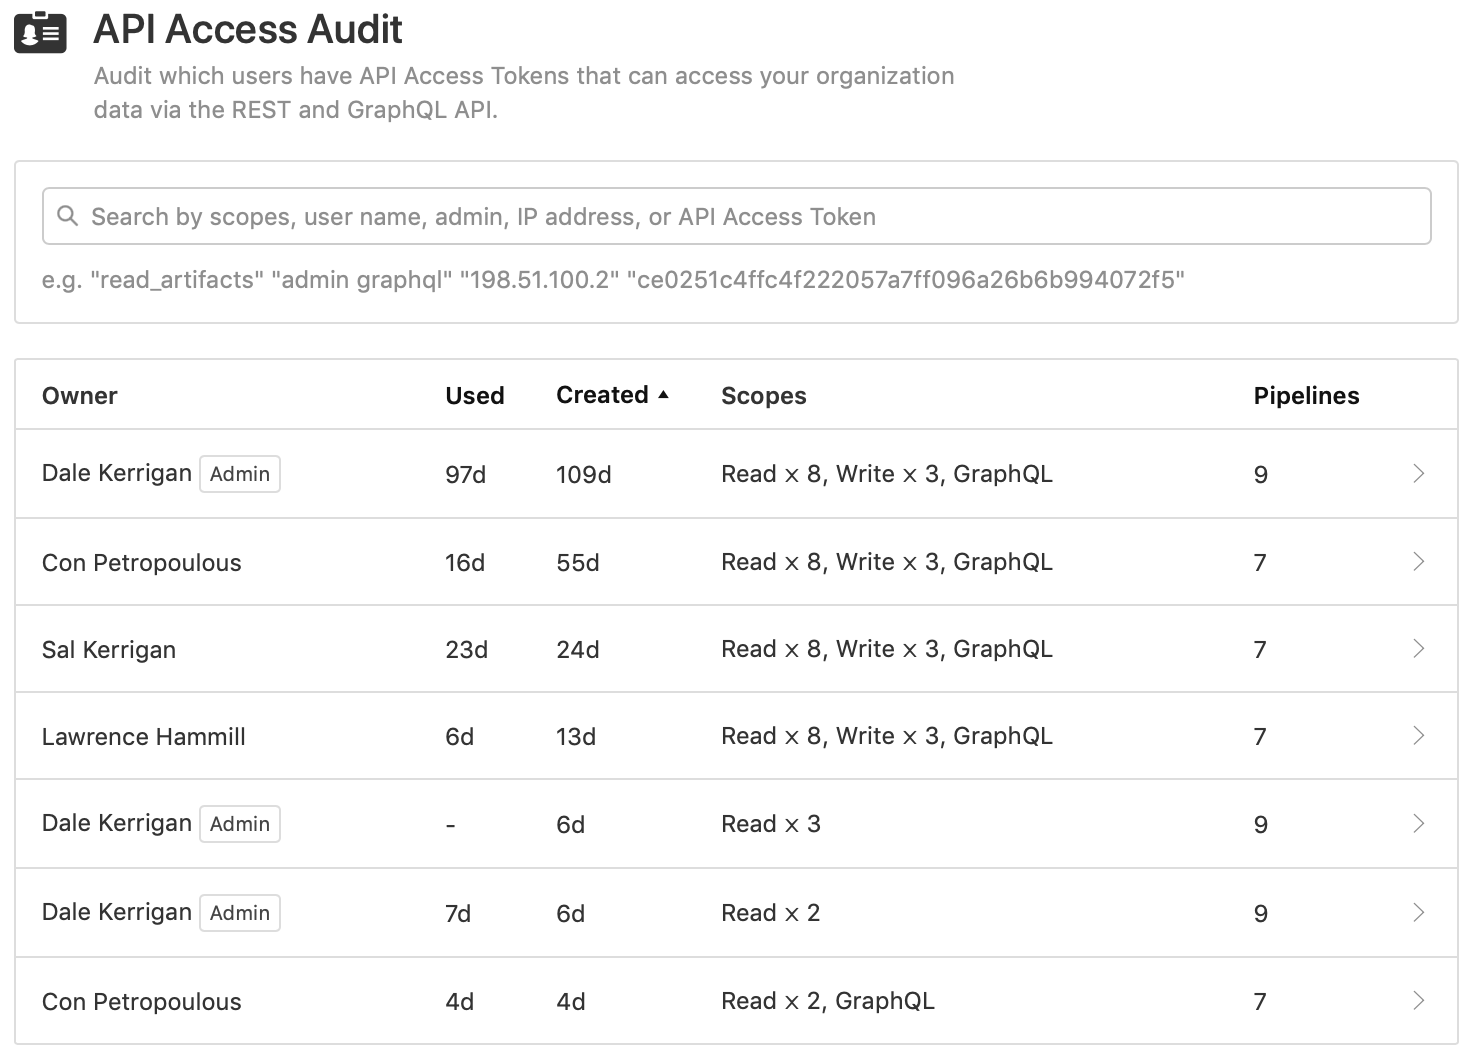
Task: Click Admin badge on Read × 3 row
Action: (240, 824)
